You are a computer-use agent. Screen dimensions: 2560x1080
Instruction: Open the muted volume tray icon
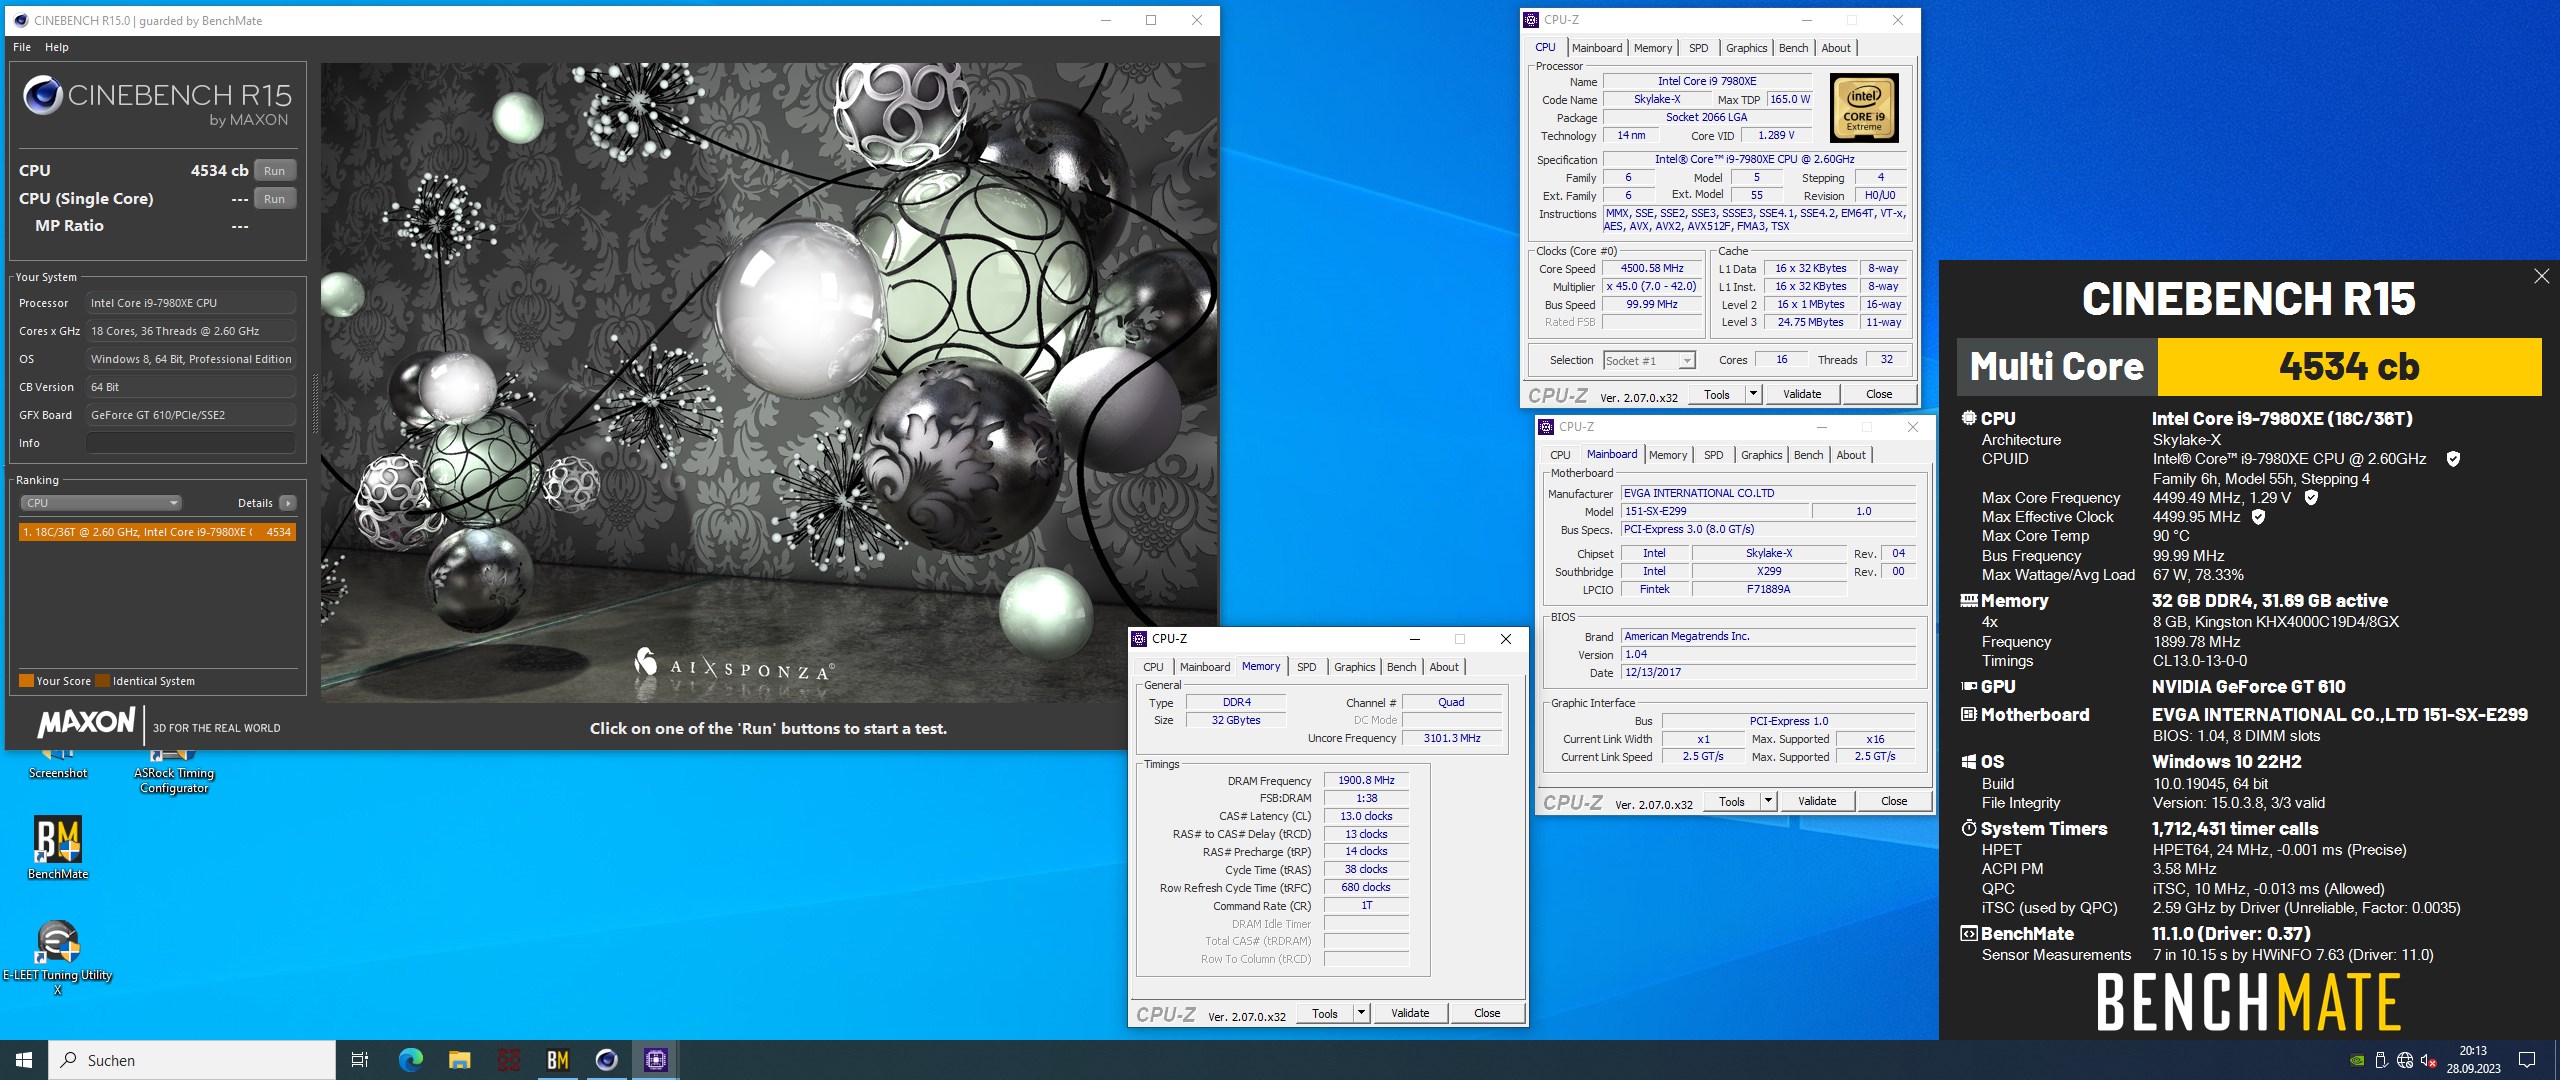(x=2429, y=1060)
